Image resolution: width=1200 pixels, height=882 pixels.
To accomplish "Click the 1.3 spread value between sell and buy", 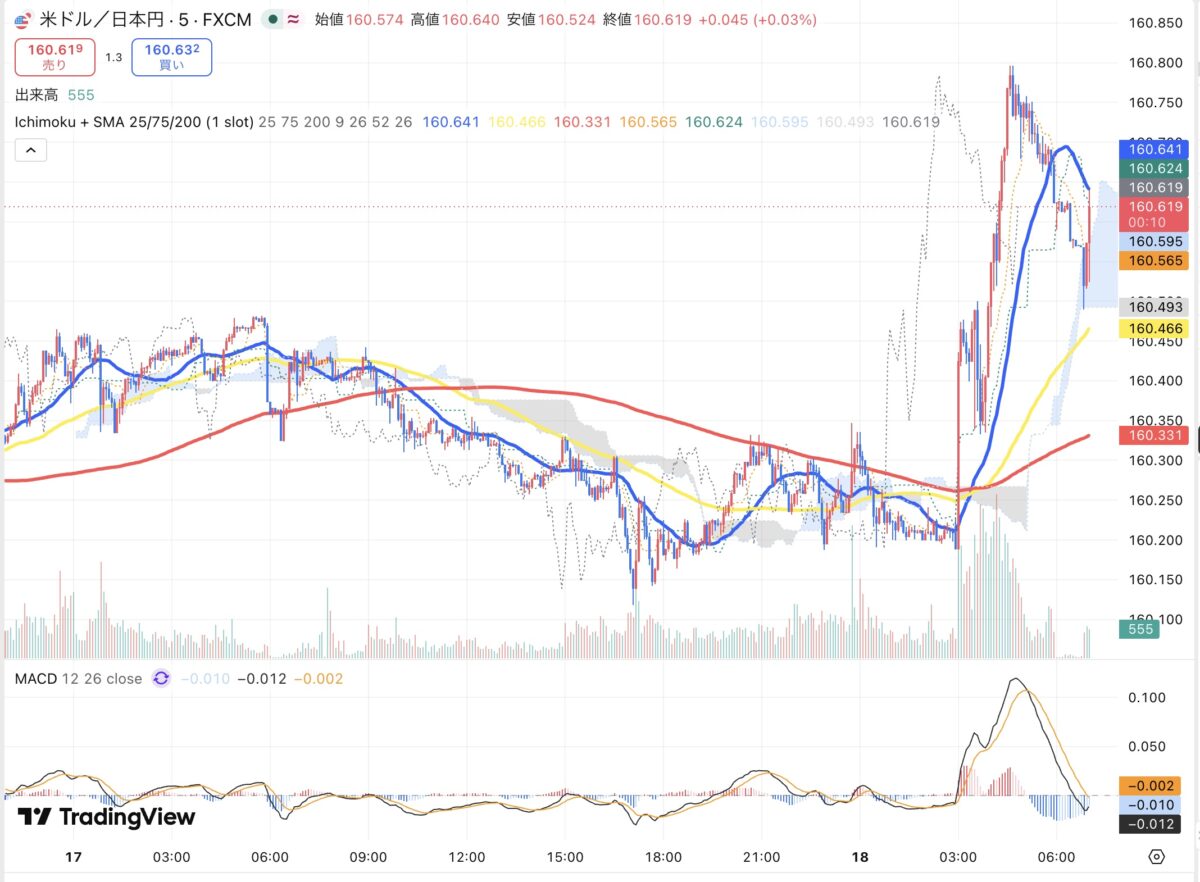I will click(113, 57).
